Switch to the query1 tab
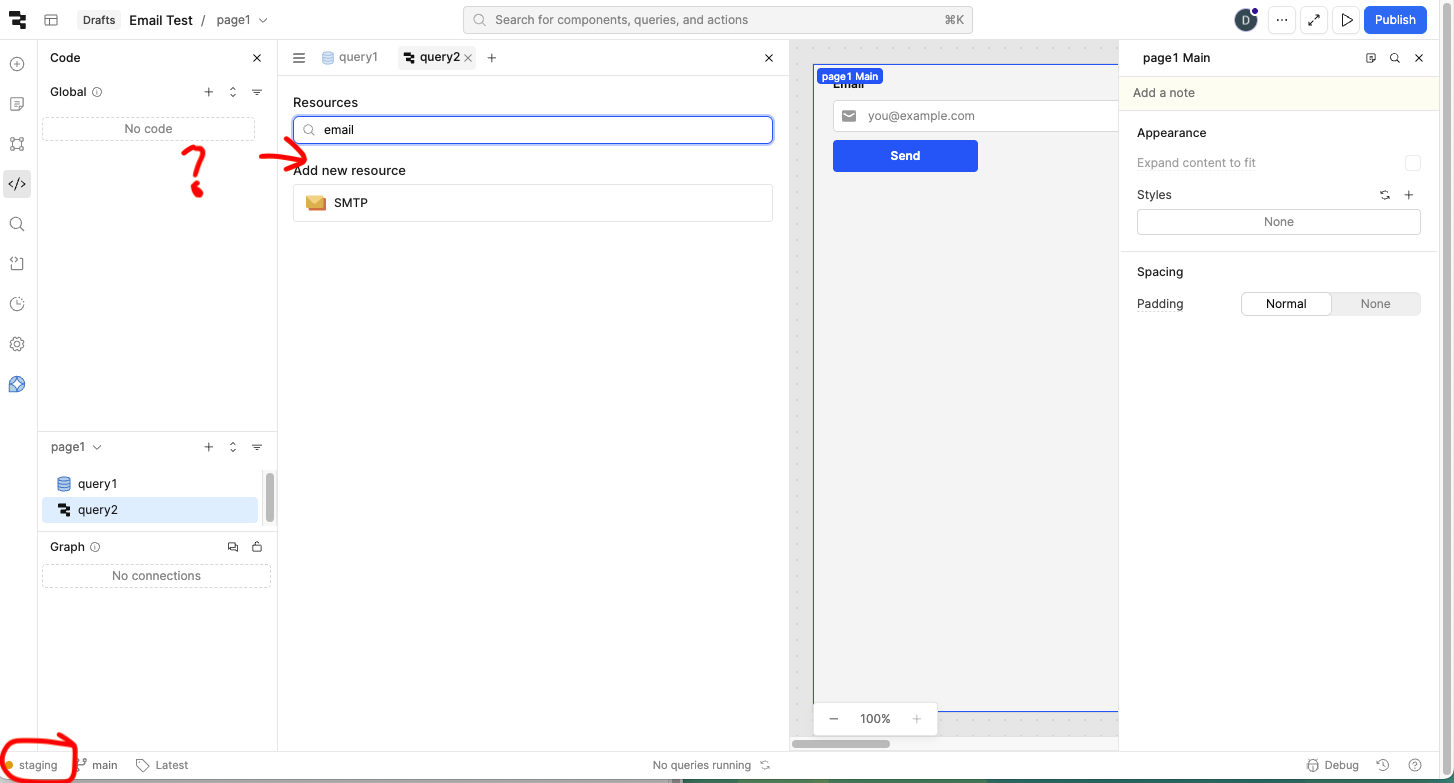Screen dimensions: 1454x783 pos(350,58)
